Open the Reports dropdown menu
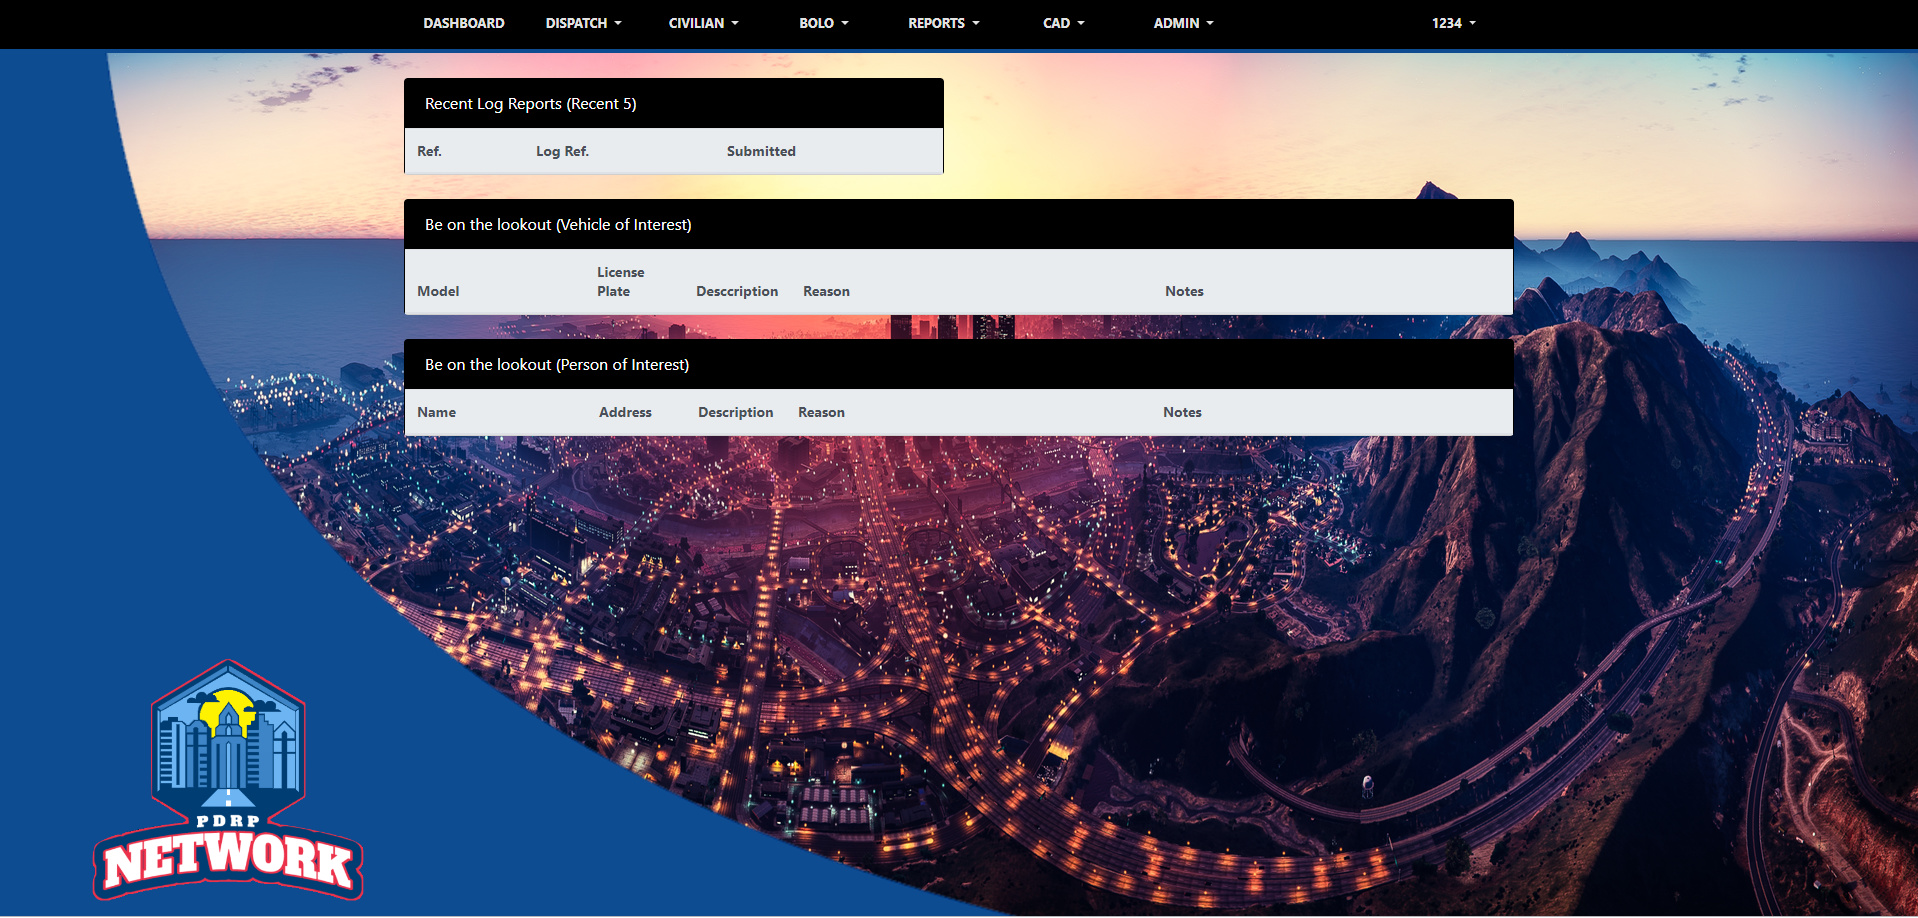 click(x=943, y=23)
